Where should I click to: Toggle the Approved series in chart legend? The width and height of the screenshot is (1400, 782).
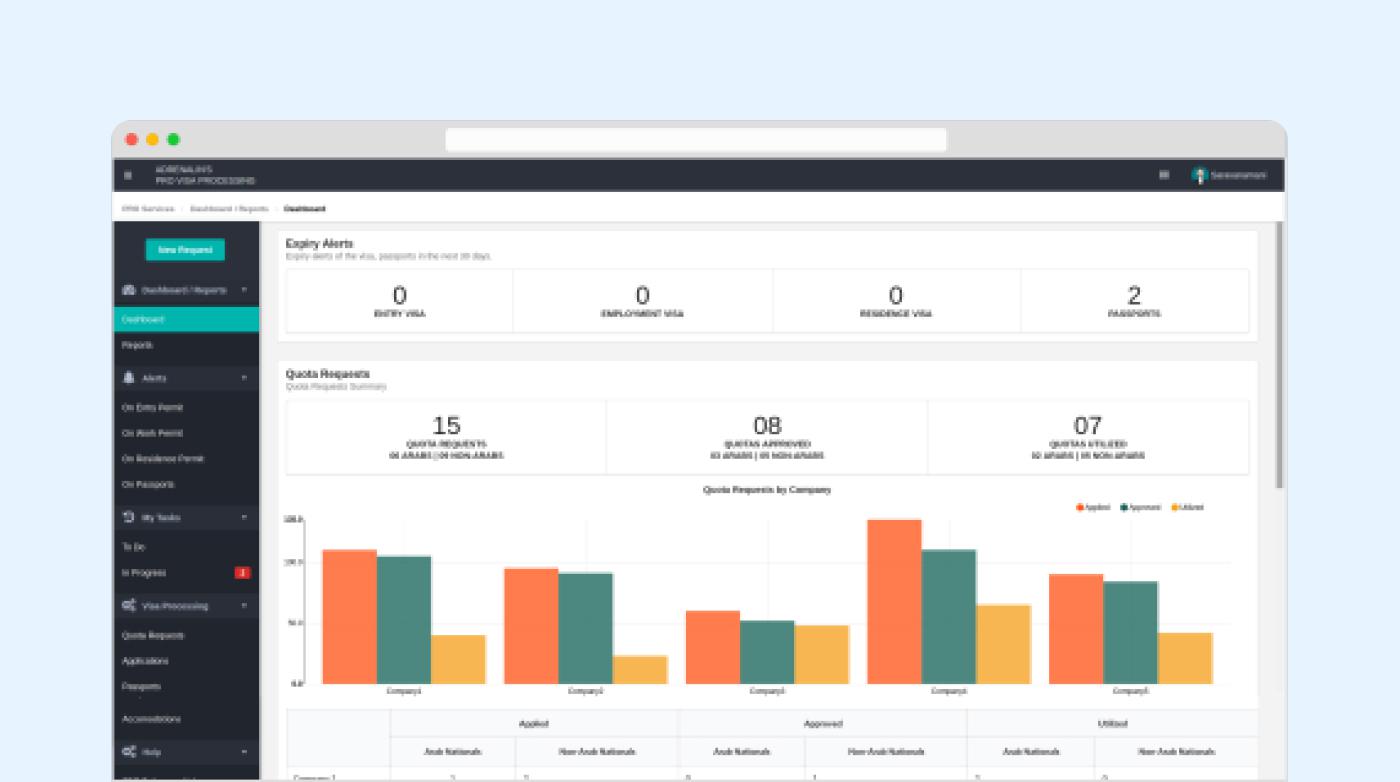1141,507
